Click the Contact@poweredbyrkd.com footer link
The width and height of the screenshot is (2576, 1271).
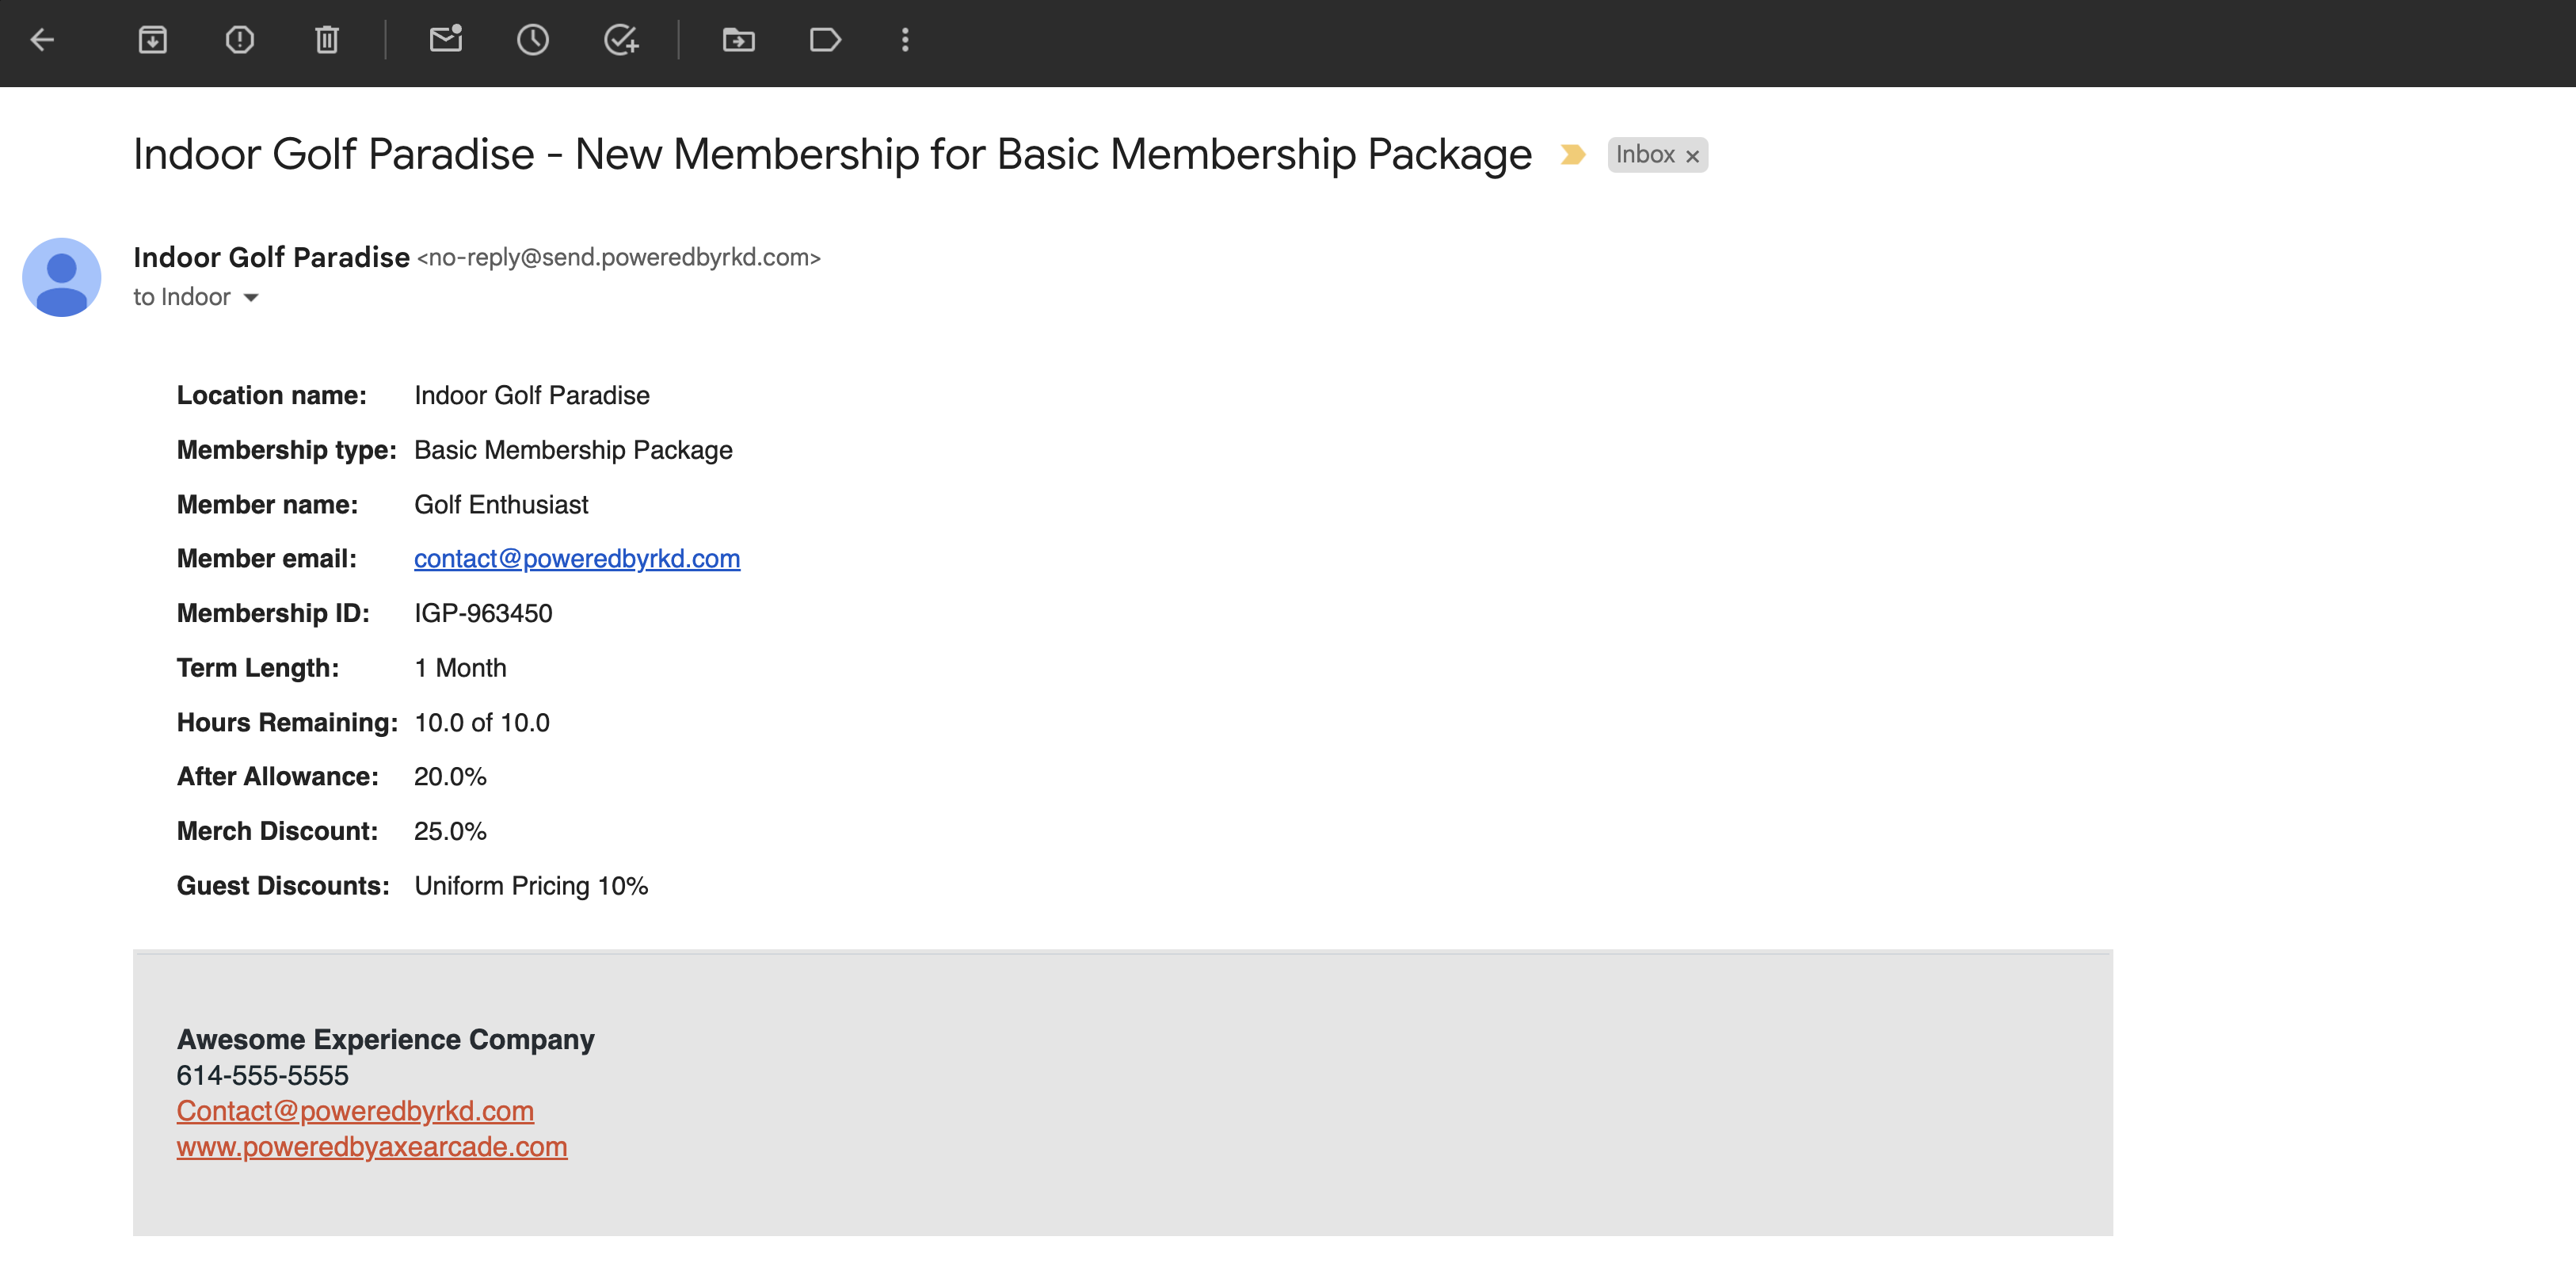(355, 1111)
